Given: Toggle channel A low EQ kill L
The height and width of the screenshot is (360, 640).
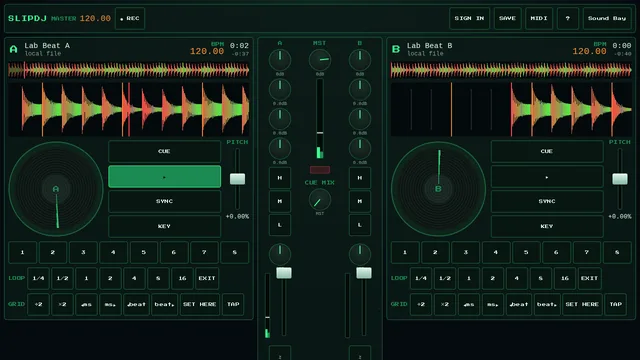Looking at the screenshot, I should pos(280,225).
